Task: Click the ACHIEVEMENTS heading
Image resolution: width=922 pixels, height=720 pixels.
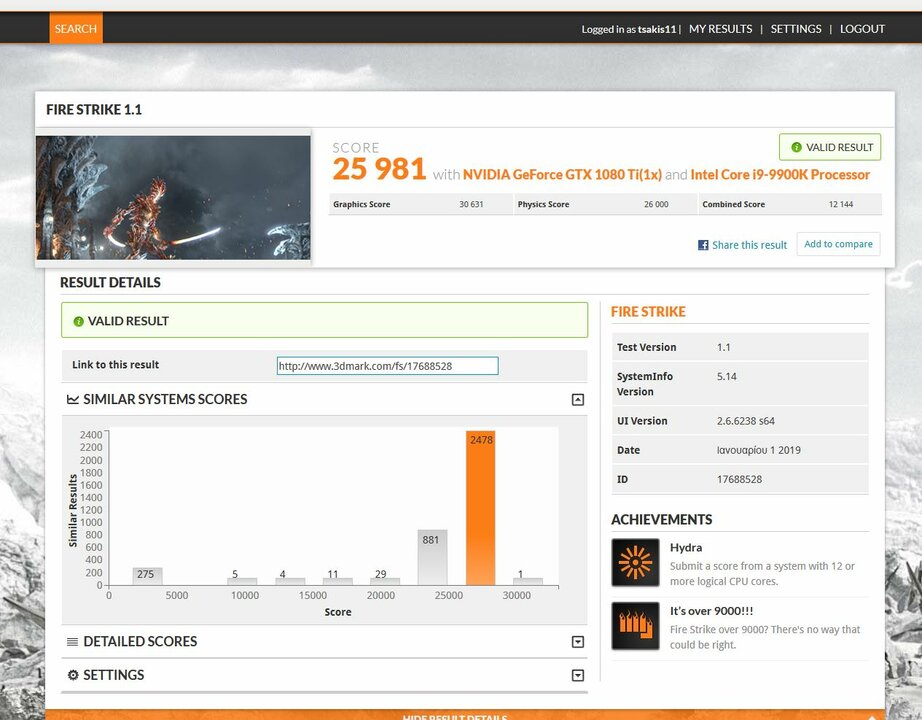Action: (x=662, y=520)
